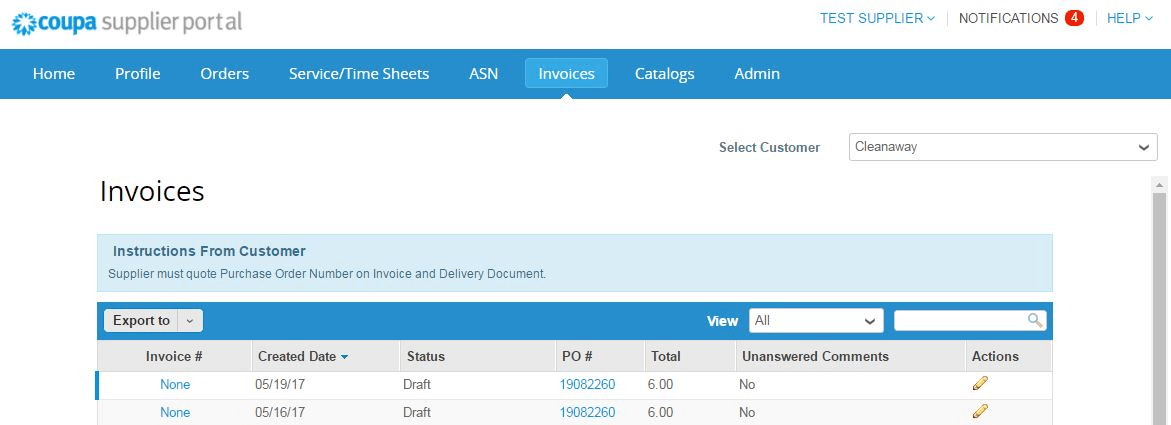Click the search magnifier icon
The image size is (1171, 425).
tap(1035, 320)
